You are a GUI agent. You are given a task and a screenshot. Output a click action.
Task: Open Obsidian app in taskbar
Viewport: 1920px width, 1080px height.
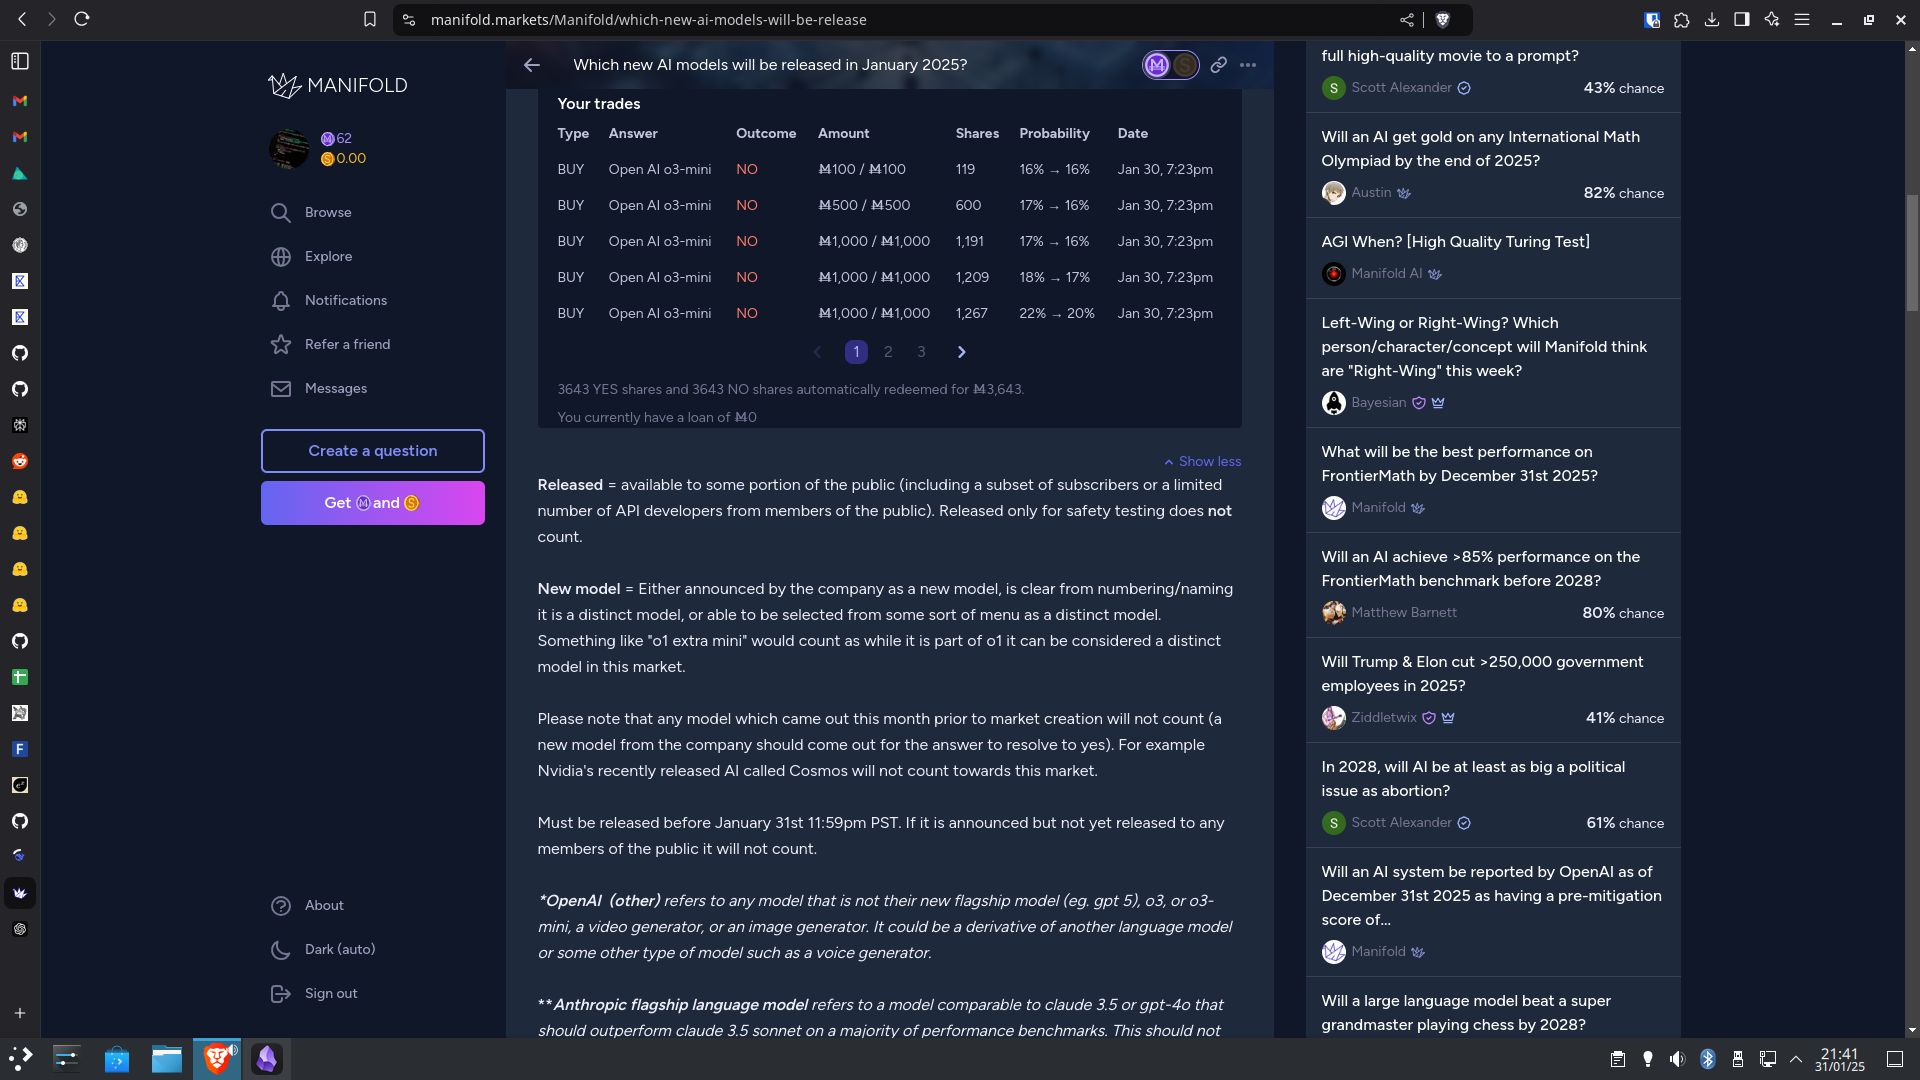267,1059
